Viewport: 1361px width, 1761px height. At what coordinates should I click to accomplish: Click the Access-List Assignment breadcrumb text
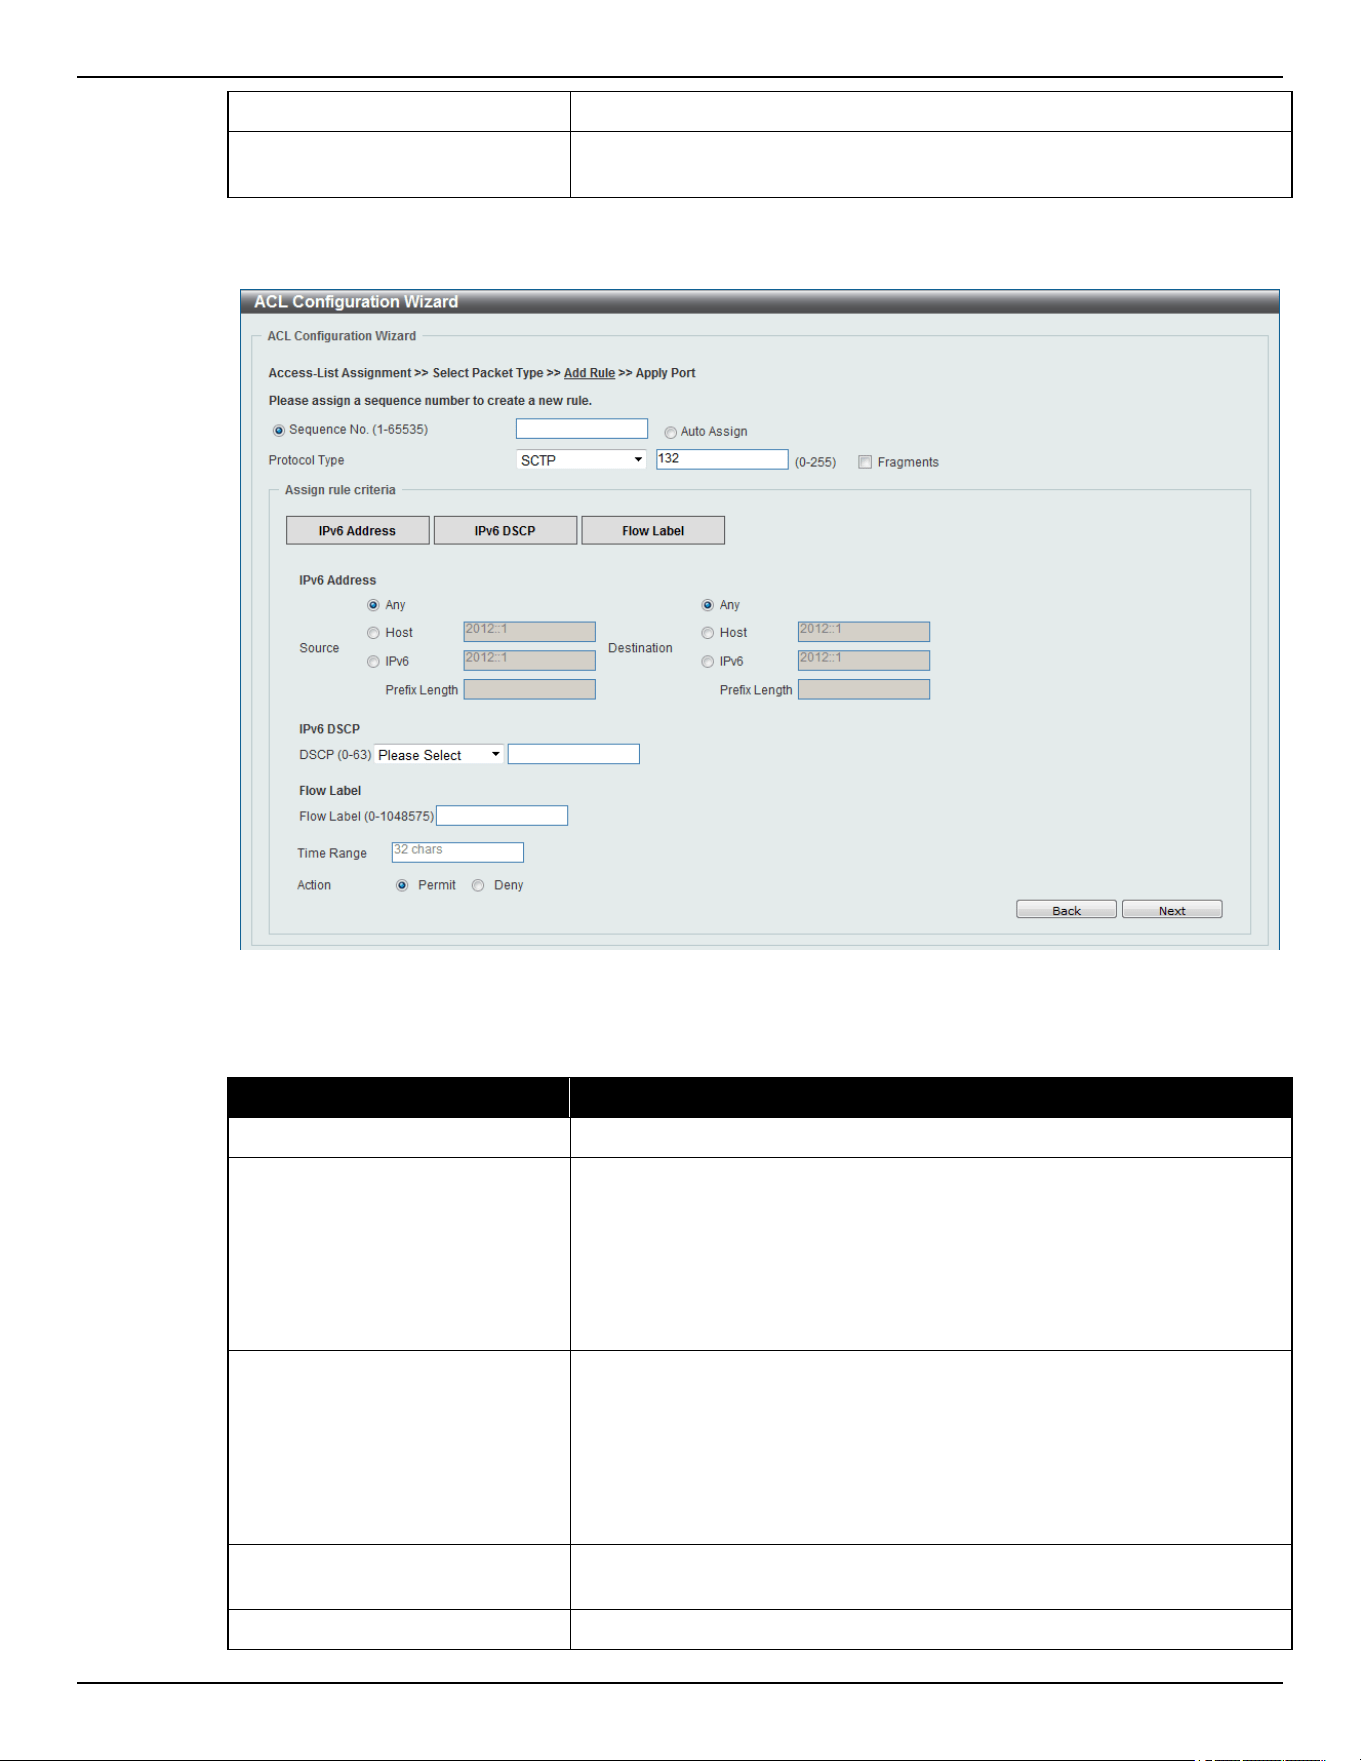pyautogui.click(x=340, y=373)
